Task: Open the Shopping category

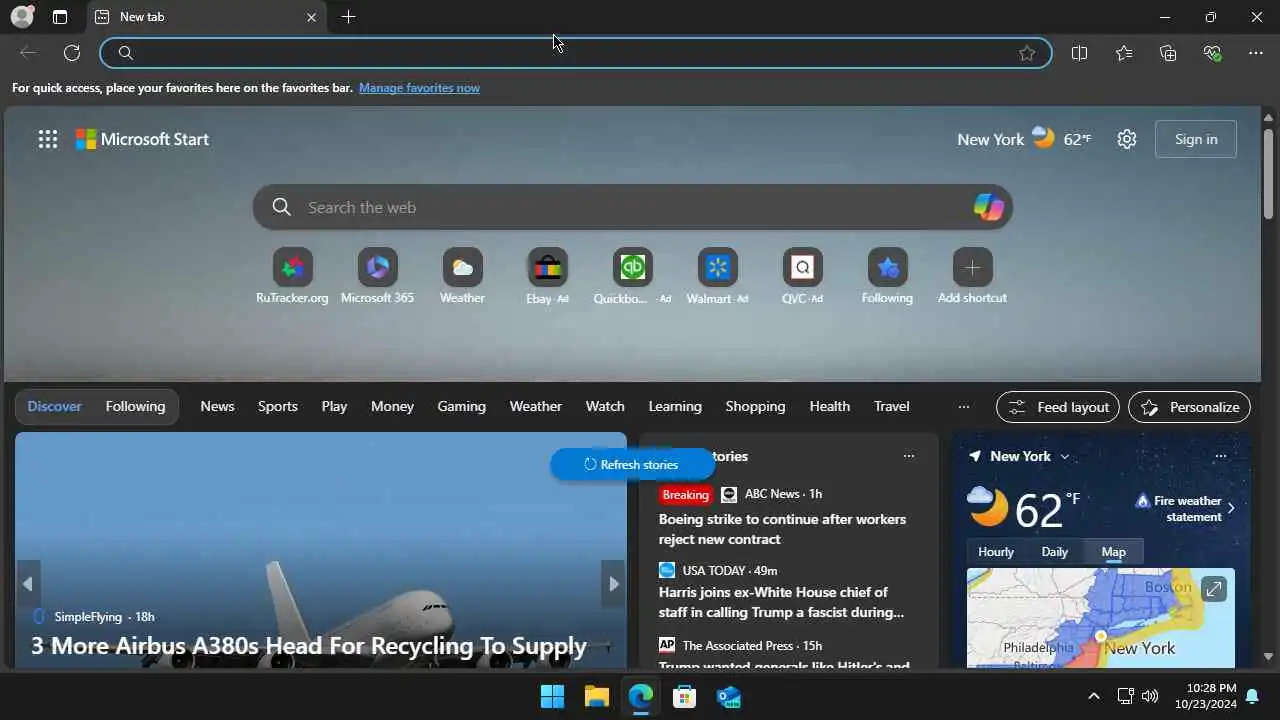Action: 755,406
